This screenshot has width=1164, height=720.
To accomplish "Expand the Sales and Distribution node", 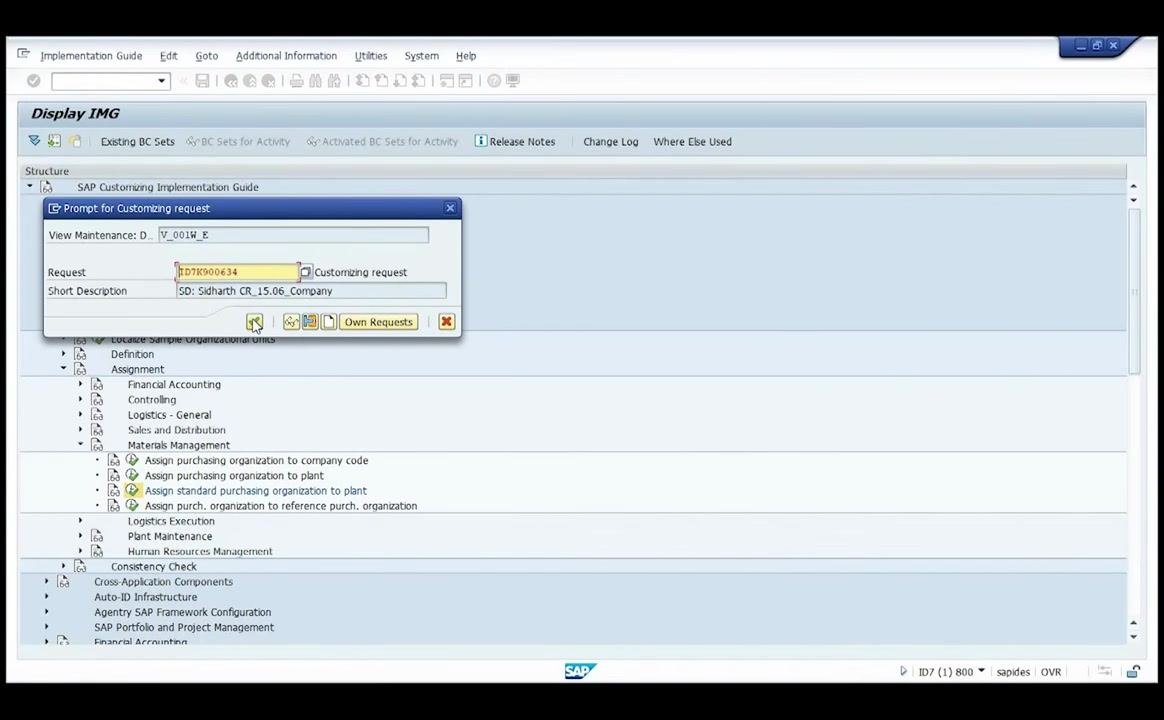I will (x=80, y=429).
